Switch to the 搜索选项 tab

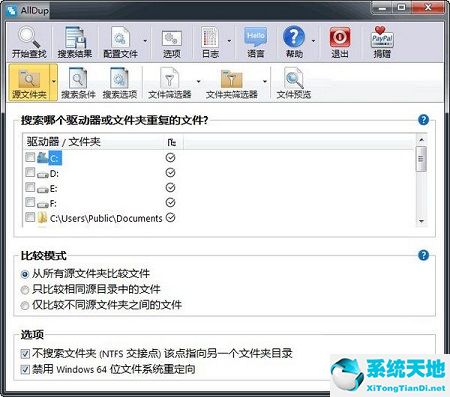(119, 83)
